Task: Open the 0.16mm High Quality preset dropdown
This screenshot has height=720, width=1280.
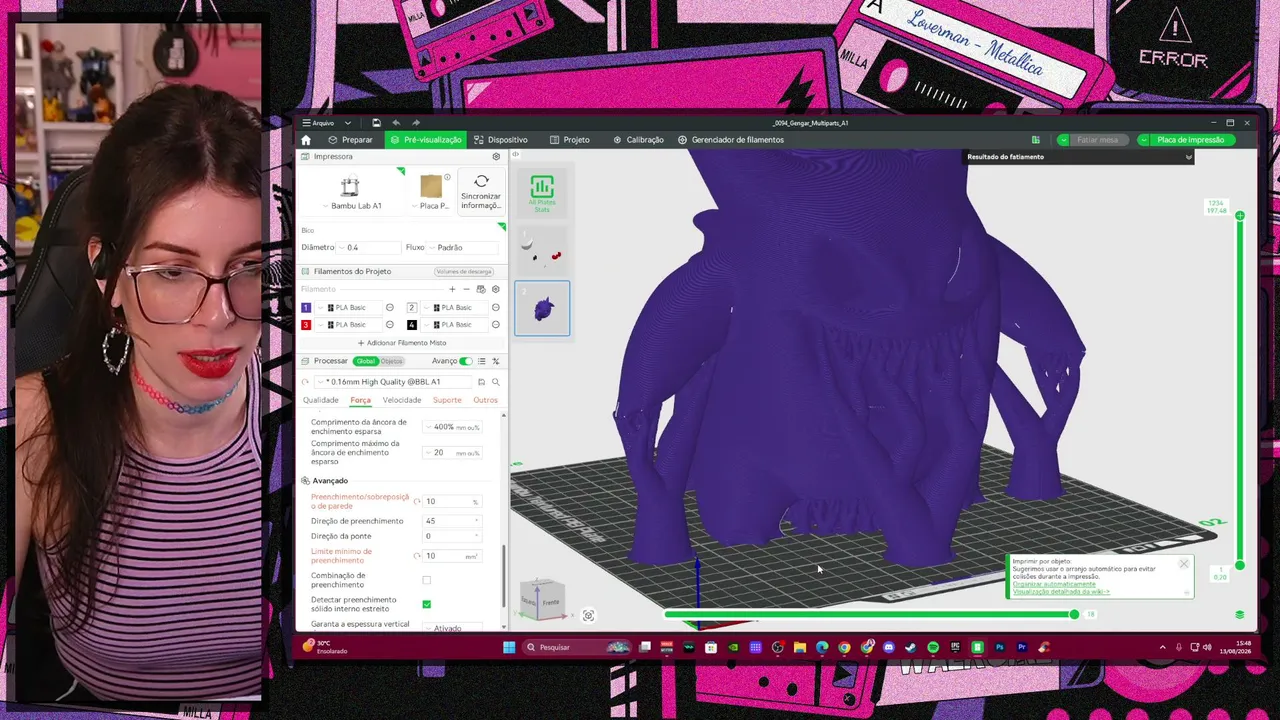Action: pos(393,382)
